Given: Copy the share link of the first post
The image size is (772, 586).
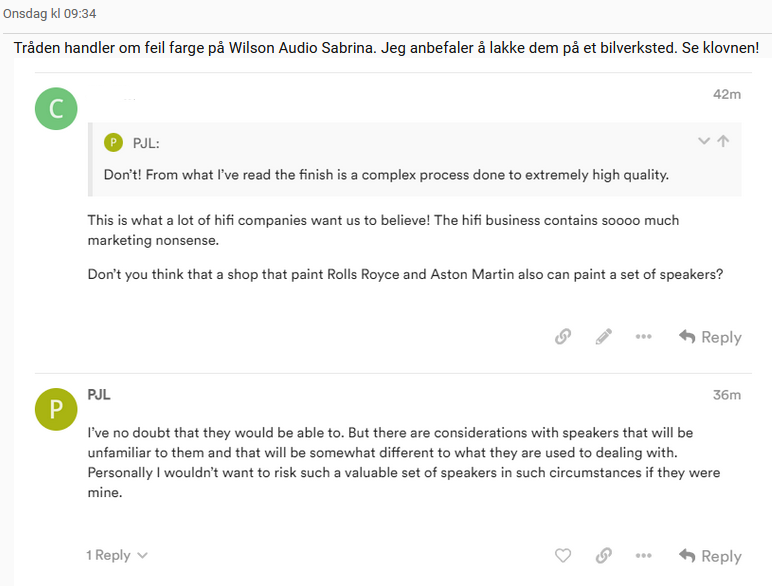Looking at the screenshot, I should point(563,337).
